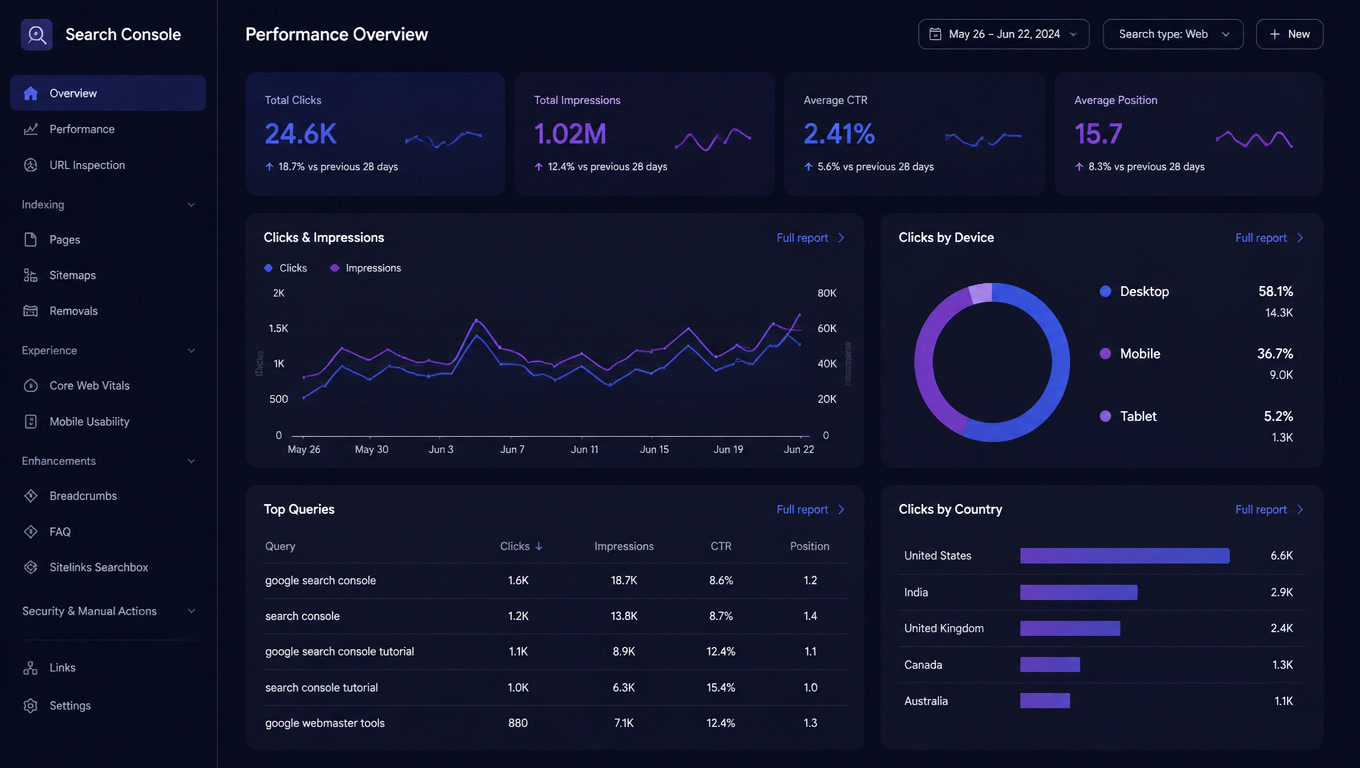Click the Overview home icon
This screenshot has height=768, width=1360.
pyautogui.click(x=31, y=93)
